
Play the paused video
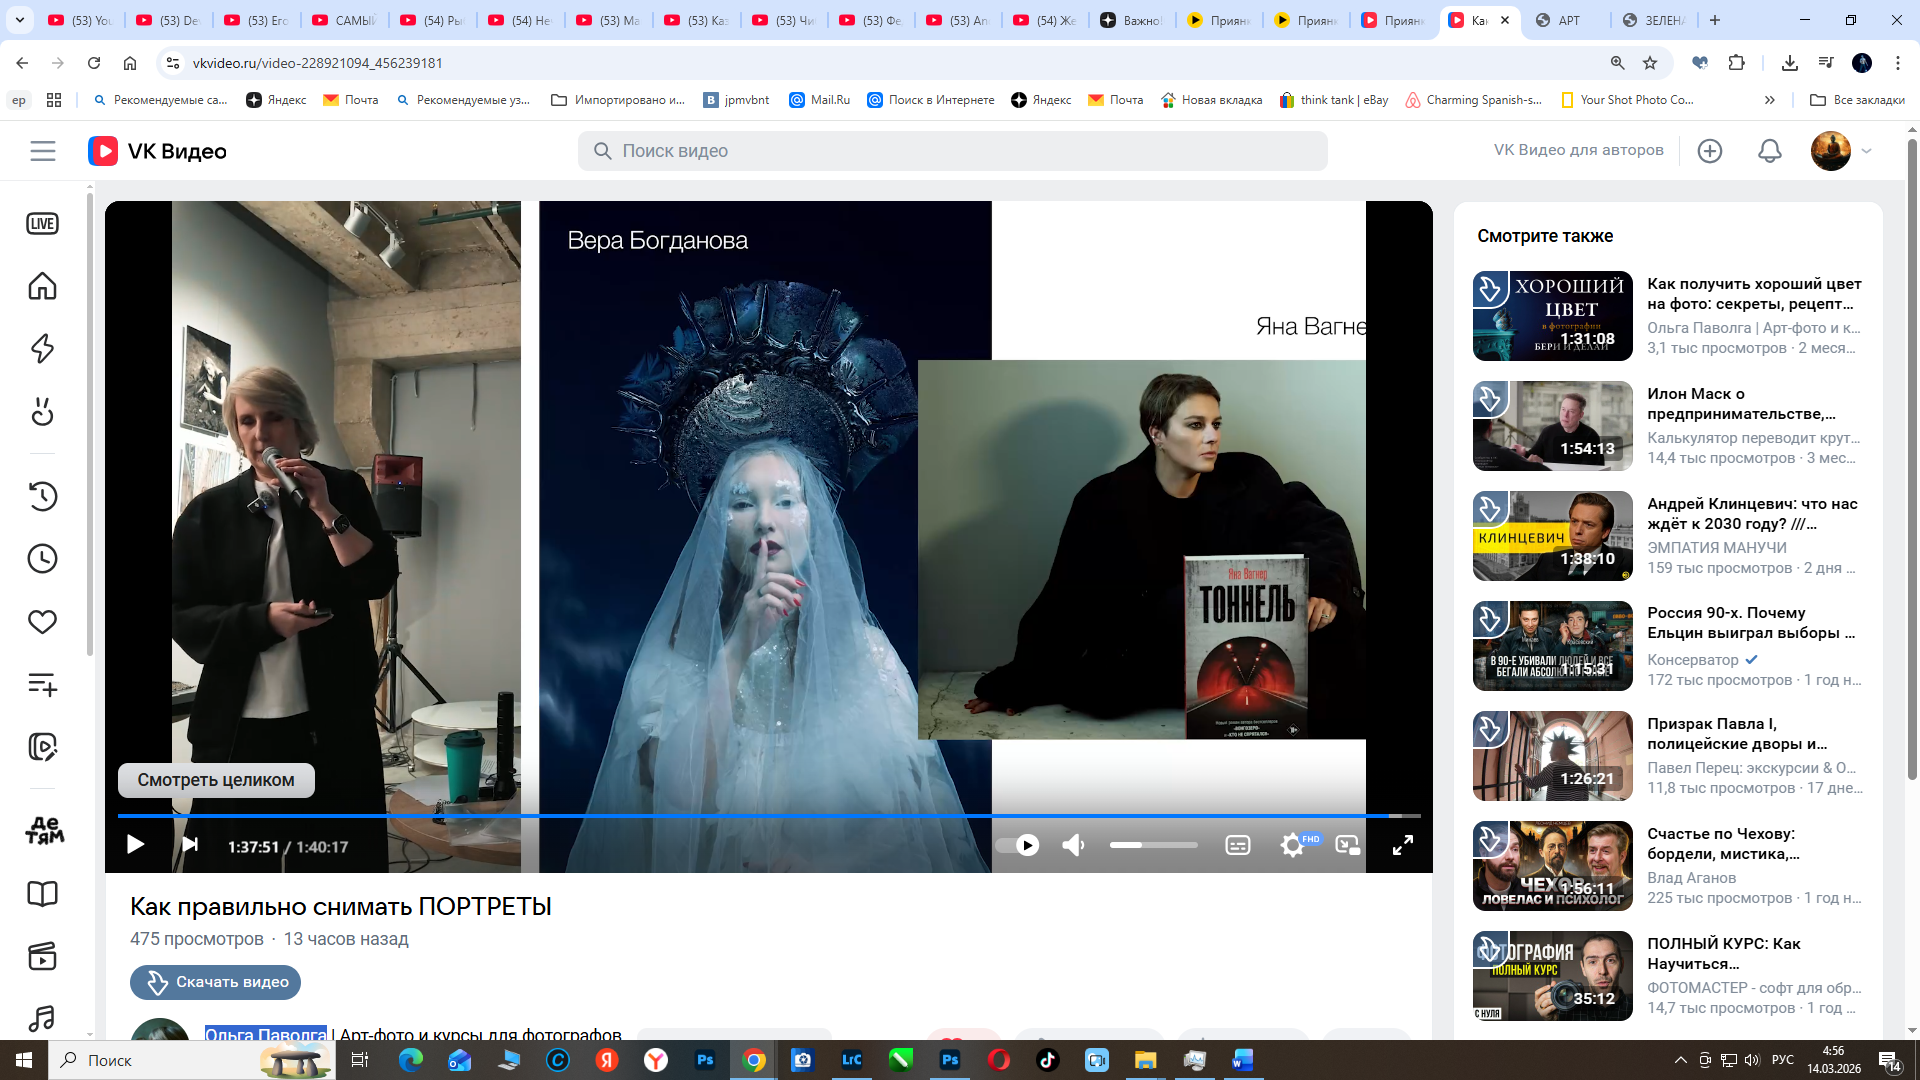point(135,845)
